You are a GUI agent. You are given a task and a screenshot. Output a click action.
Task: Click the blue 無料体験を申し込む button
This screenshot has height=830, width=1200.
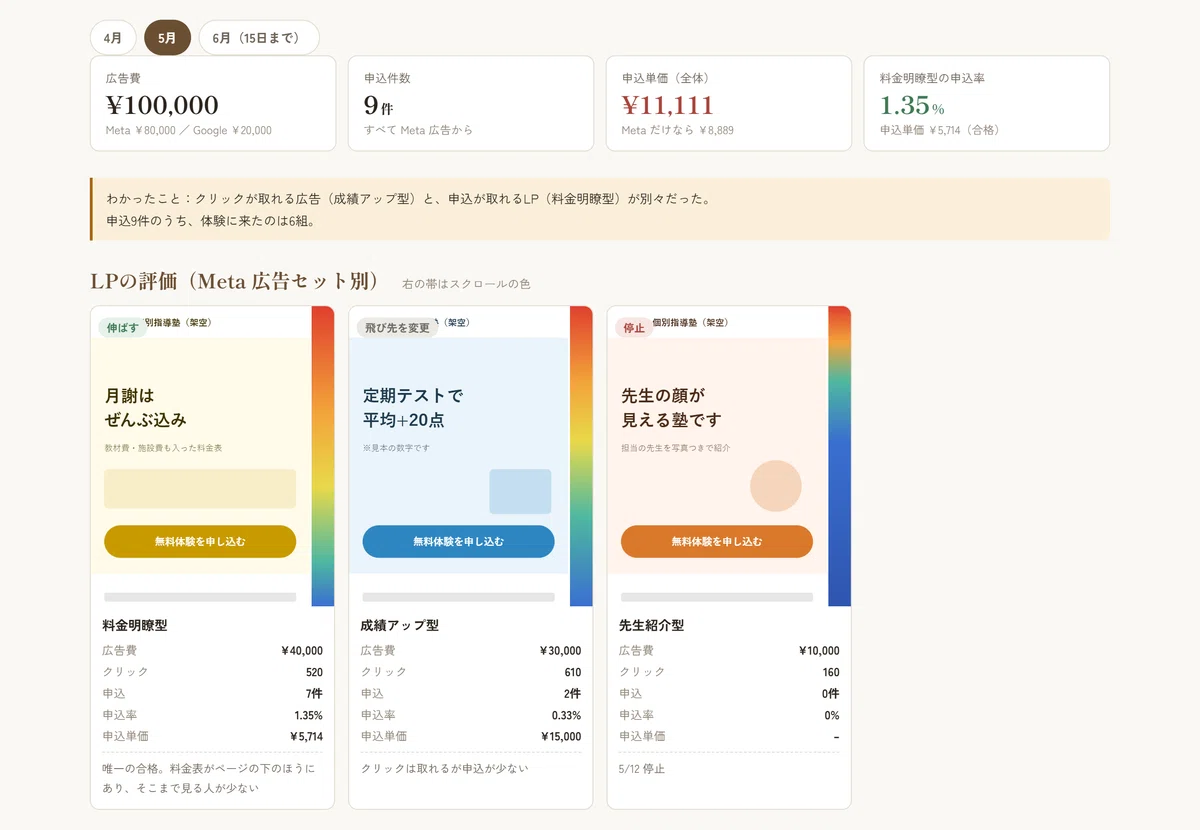(x=458, y=541)
